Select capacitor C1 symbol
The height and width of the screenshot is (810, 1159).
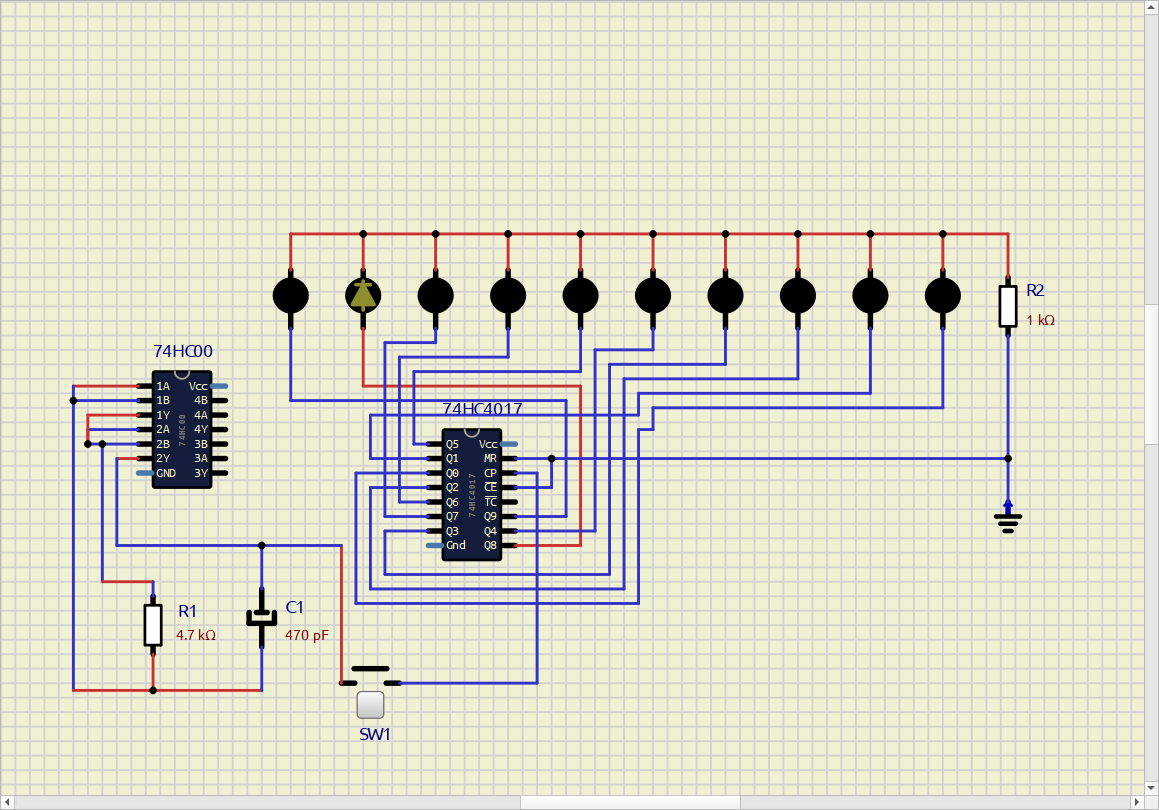pos(262,617)
